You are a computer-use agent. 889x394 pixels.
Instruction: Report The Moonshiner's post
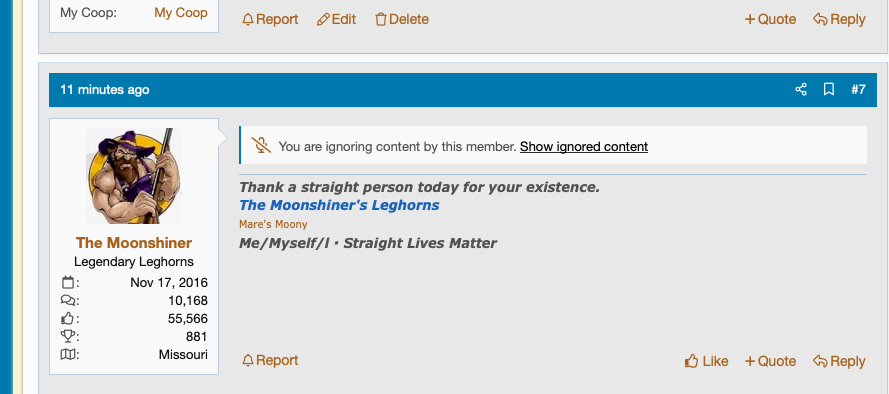click(270, 361)
